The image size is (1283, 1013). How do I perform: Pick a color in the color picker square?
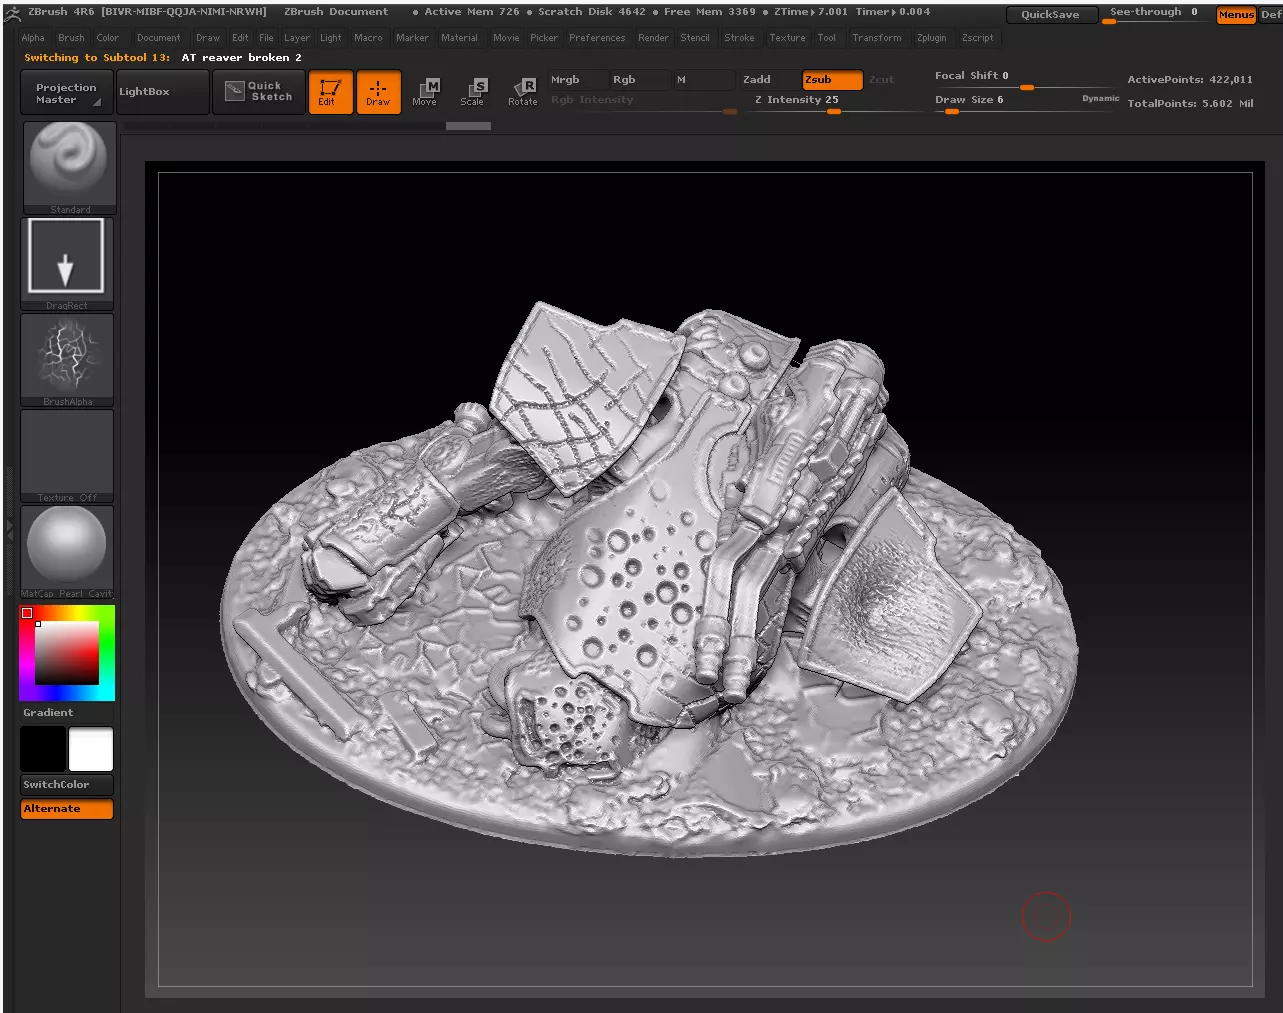pyautogui.click(x=67, y=653)
